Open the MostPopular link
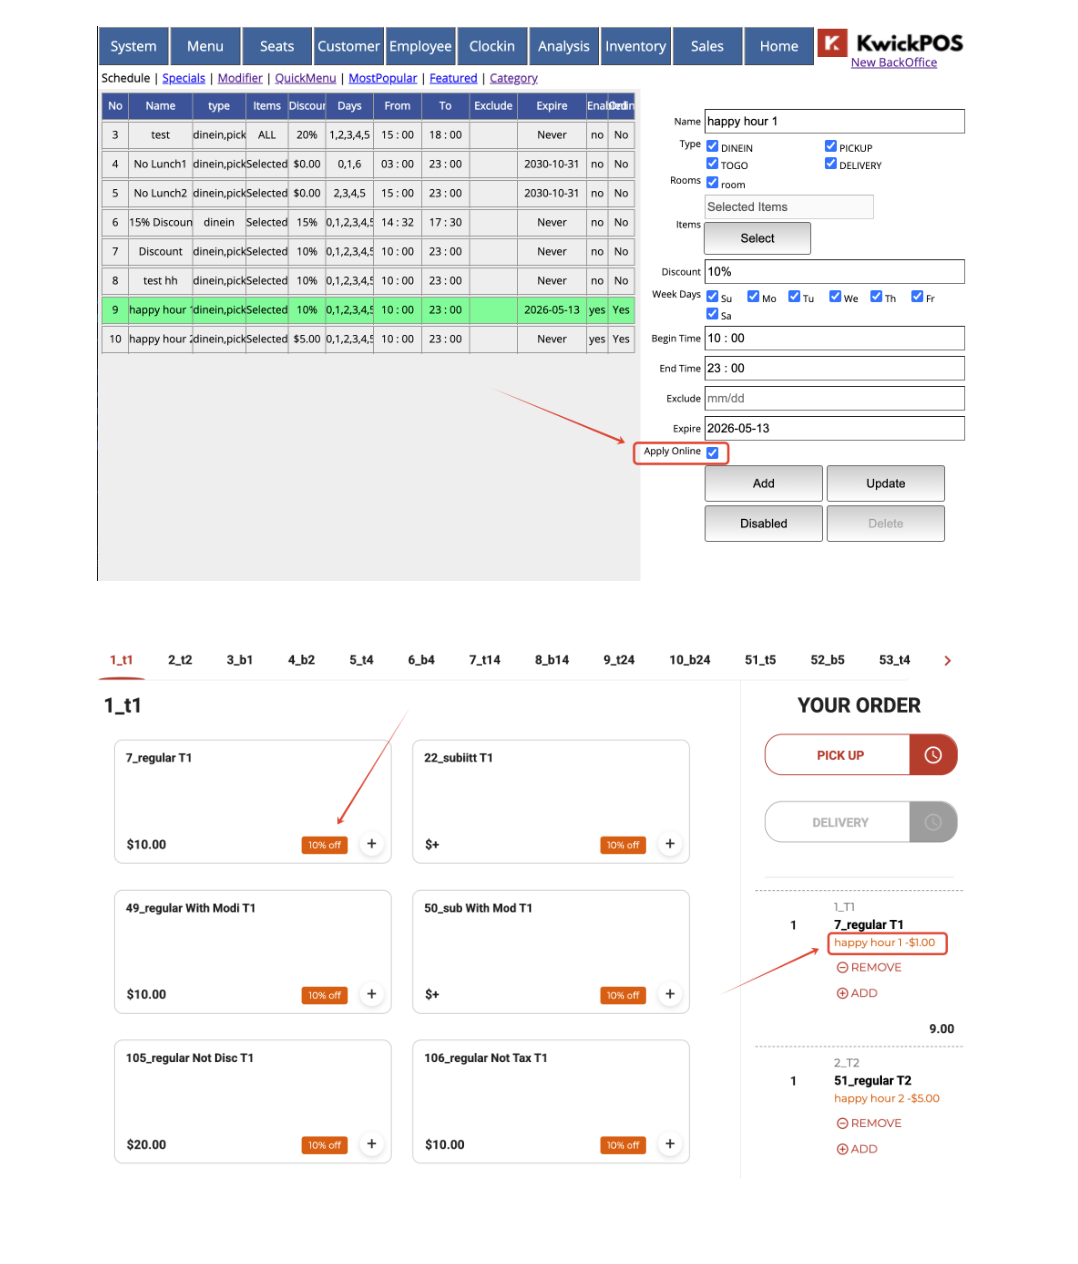1078x1264 pixels. point(383,78)
